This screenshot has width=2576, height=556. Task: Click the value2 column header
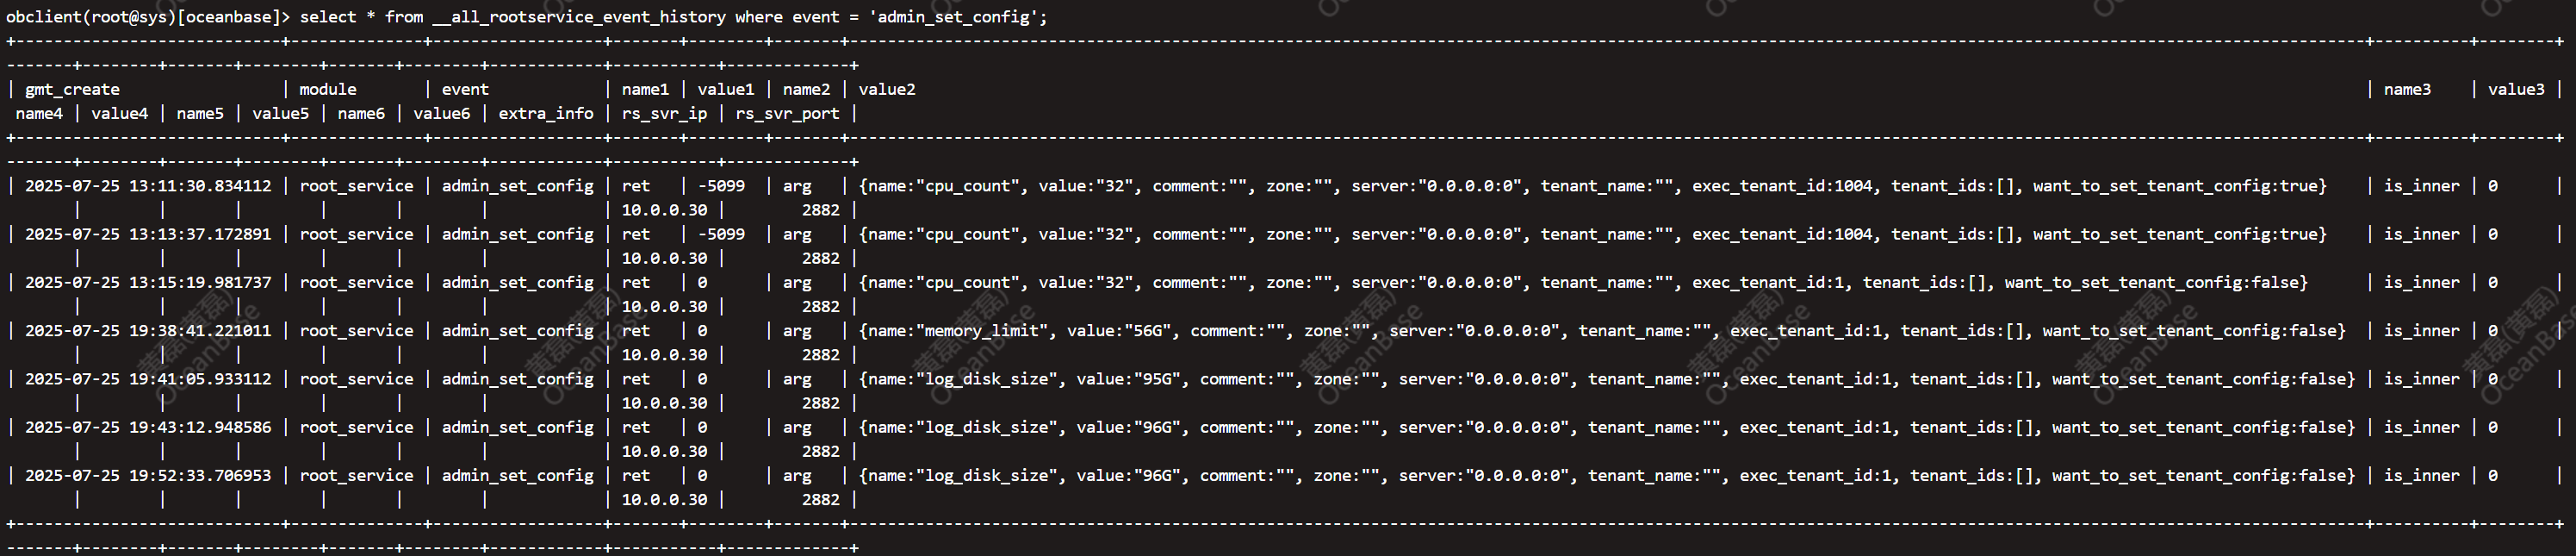click(887, 90)
